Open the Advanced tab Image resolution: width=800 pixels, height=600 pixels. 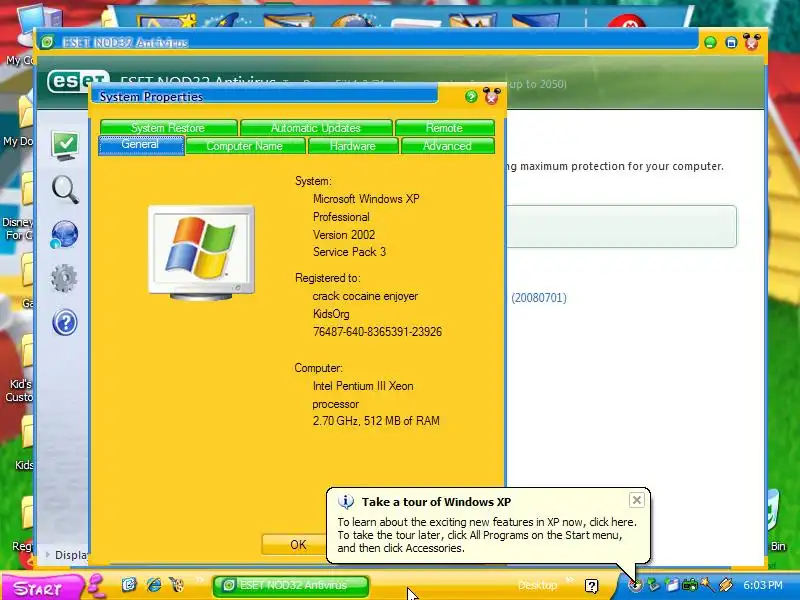pyautogui.click(x=447, y=146)
